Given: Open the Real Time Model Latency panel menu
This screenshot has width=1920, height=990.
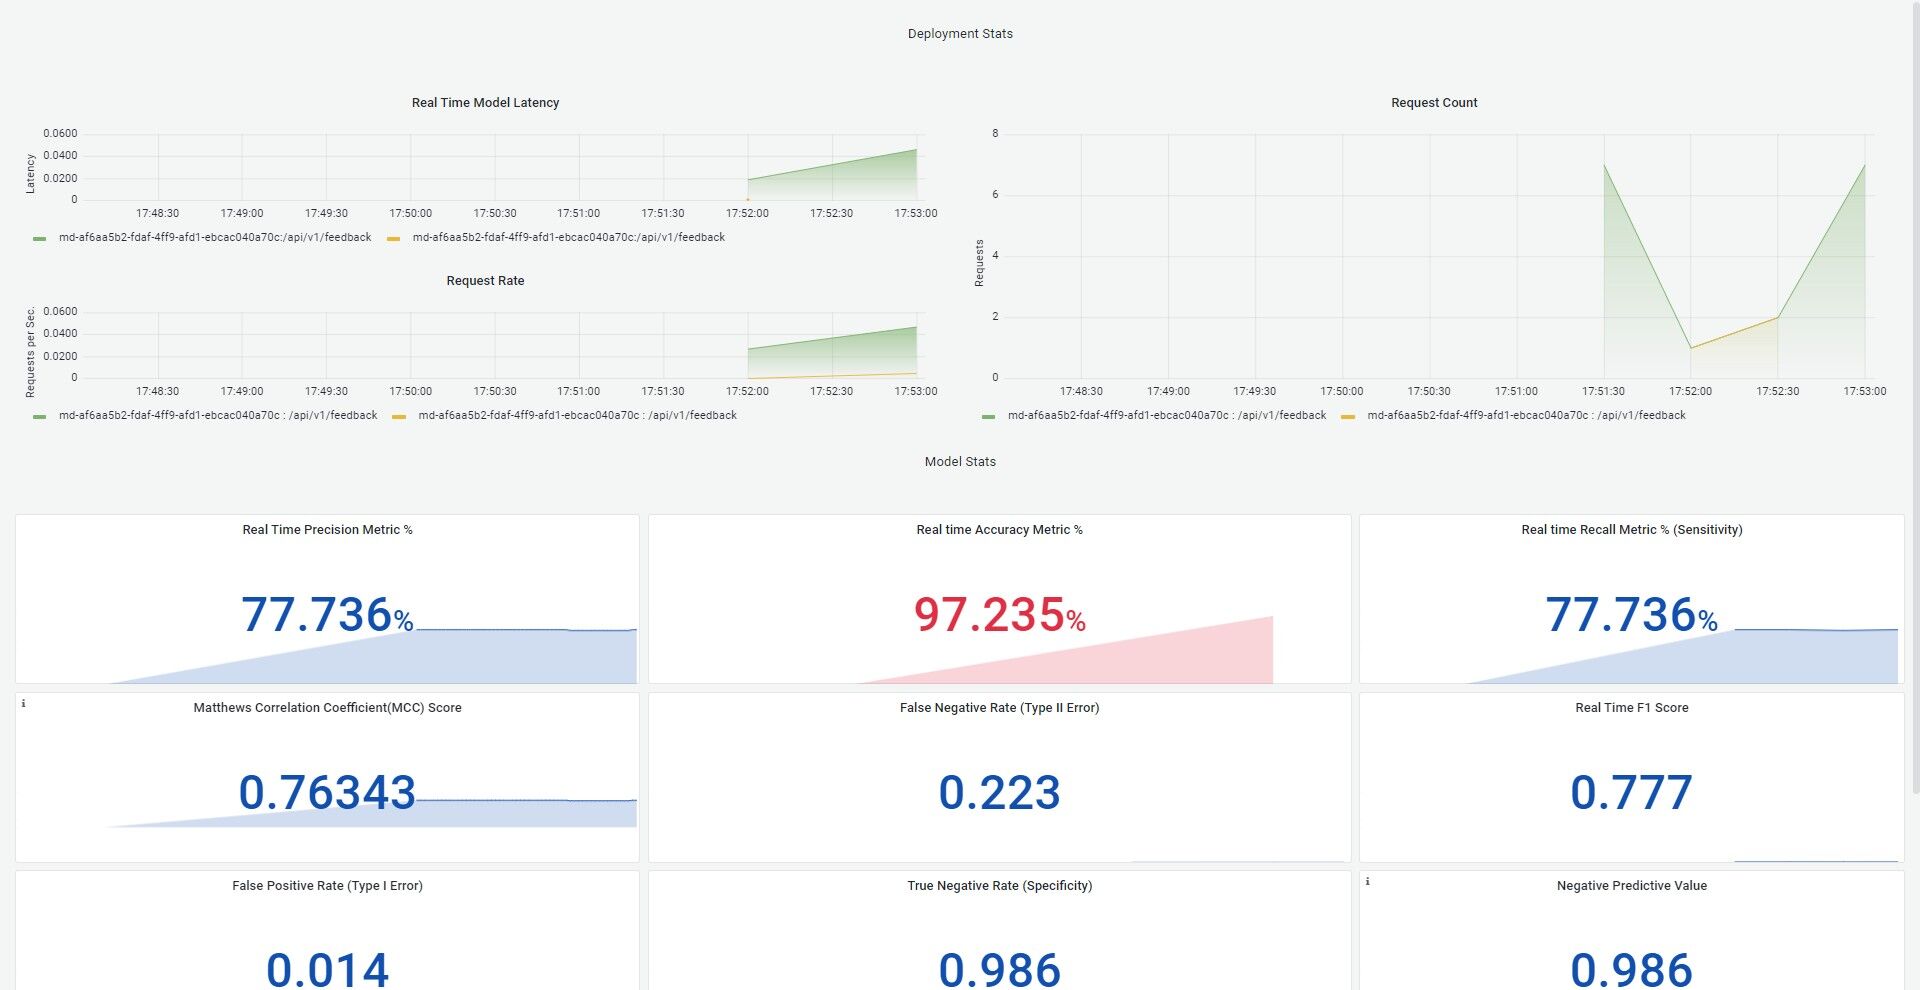Looking at the screenshot, I should coord(485,103).
